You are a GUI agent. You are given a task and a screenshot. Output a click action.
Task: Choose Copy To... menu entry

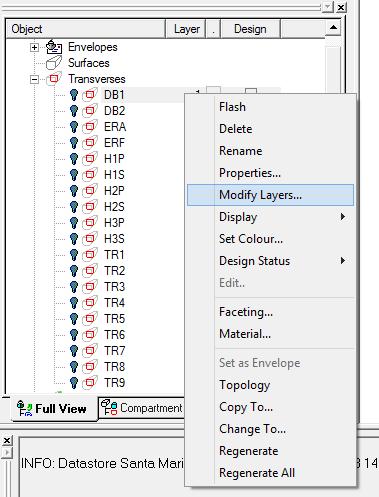pos(270,407)
